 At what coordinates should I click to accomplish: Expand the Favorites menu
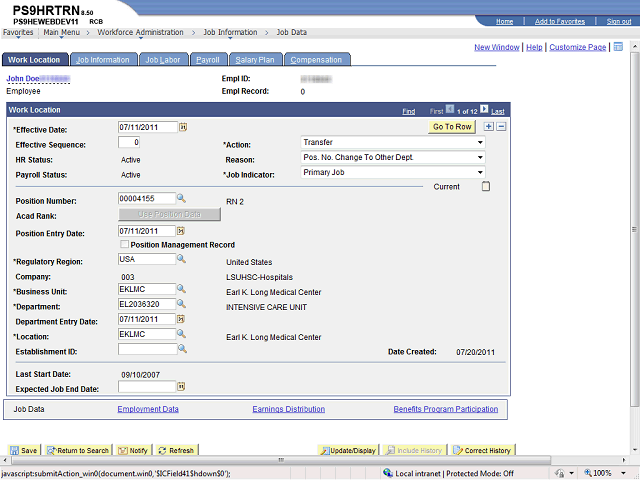click(18, 32)
